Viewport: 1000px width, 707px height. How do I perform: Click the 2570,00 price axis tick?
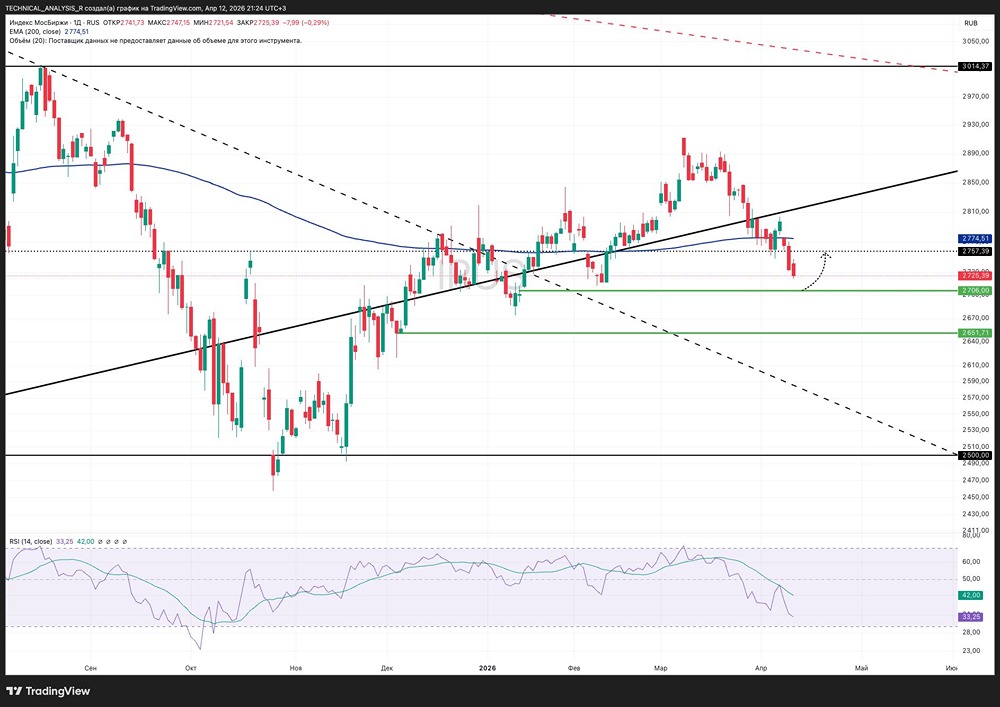click(x=976, y=397)
